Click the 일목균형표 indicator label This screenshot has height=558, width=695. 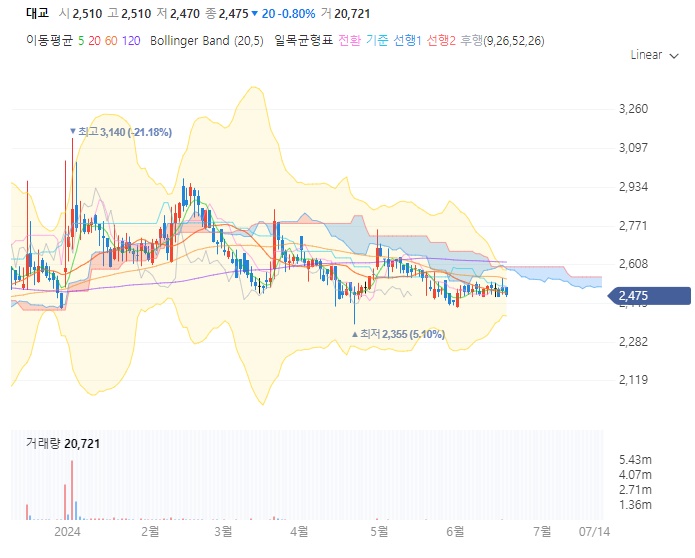303,41
